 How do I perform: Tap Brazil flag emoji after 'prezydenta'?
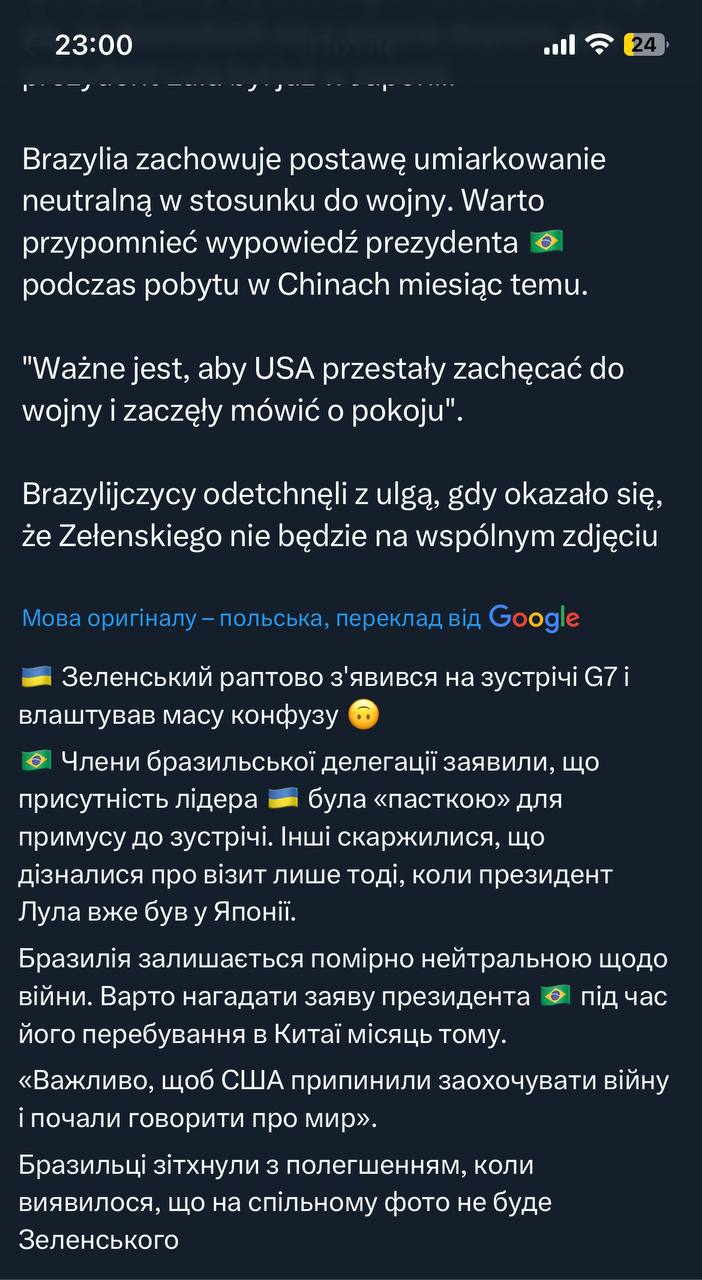(546, 241)
